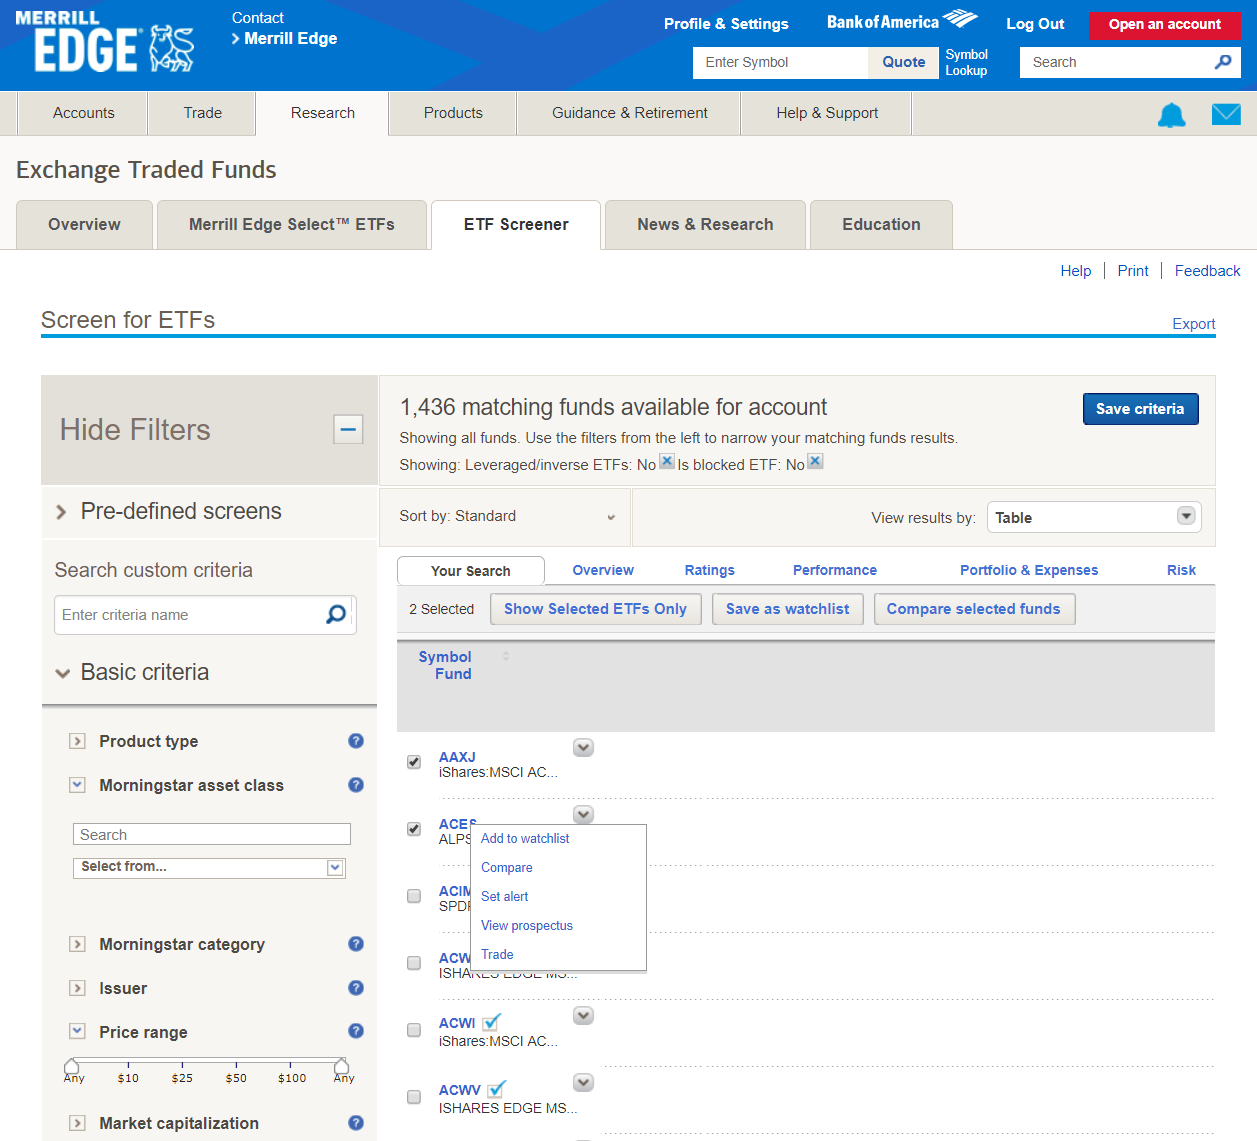This screenshot has height=1141, width=1257.
Task: Collapse the Morningstar asset class criterion
Action: click(77, 785)
